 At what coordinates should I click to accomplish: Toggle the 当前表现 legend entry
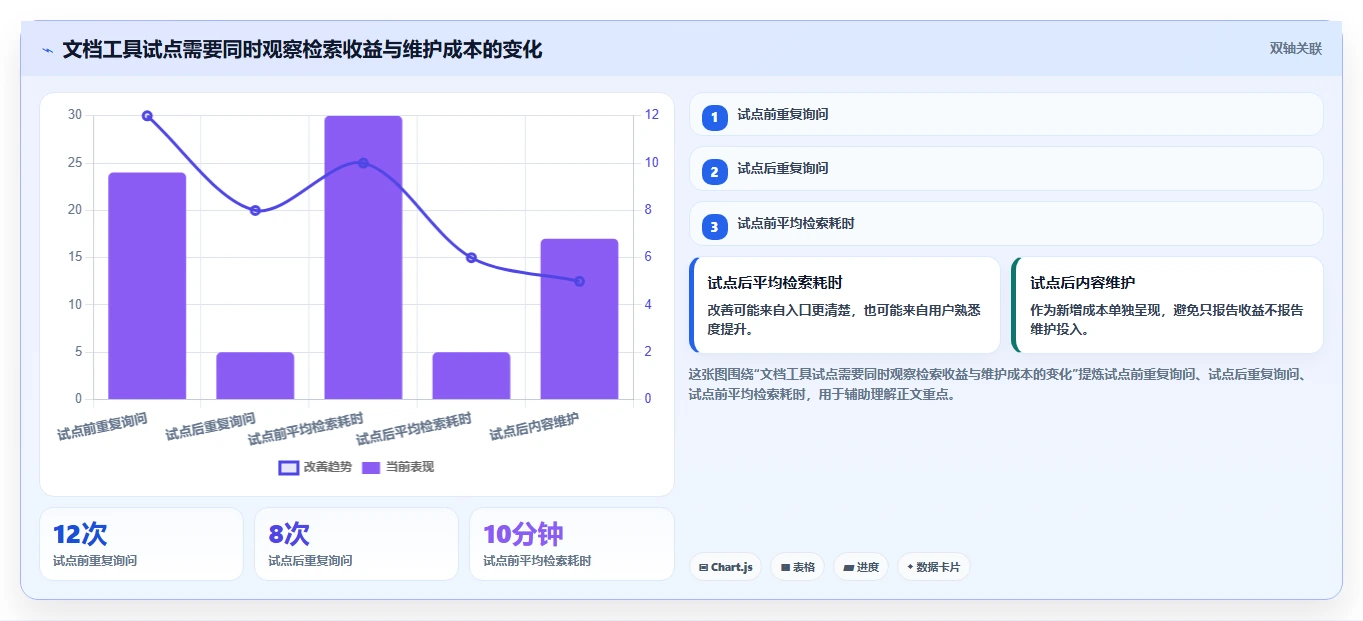pyautogui.click(x=398, y=467)
